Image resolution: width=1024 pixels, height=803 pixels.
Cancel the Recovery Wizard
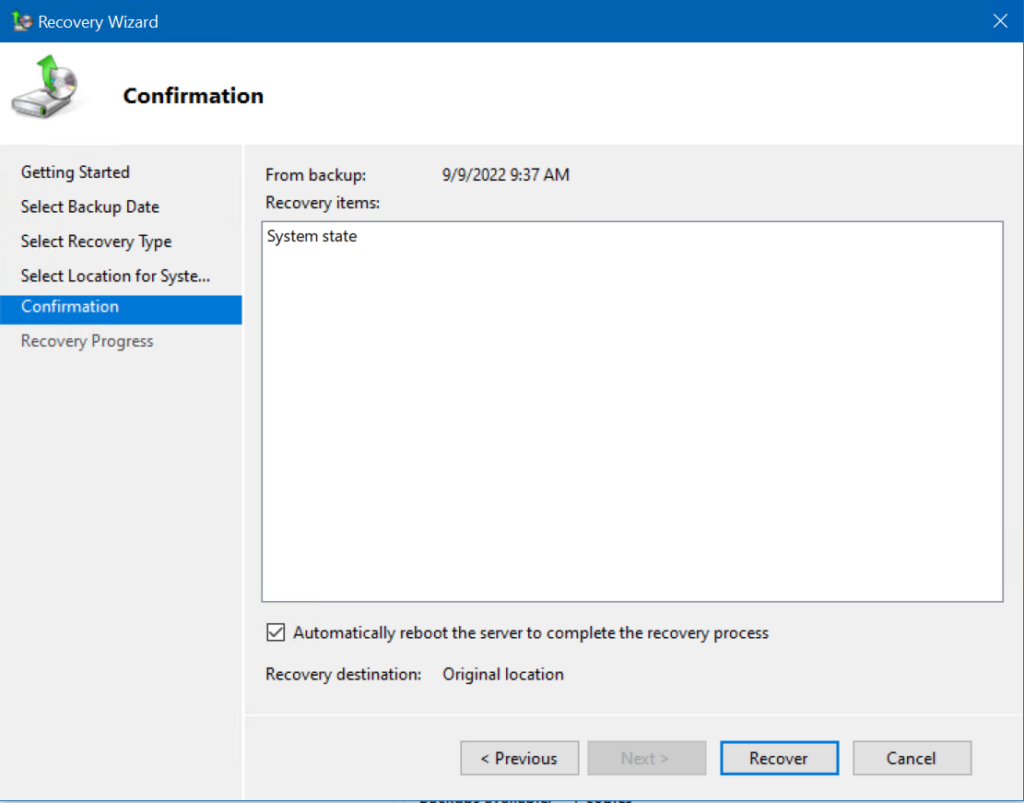point(912,758)
